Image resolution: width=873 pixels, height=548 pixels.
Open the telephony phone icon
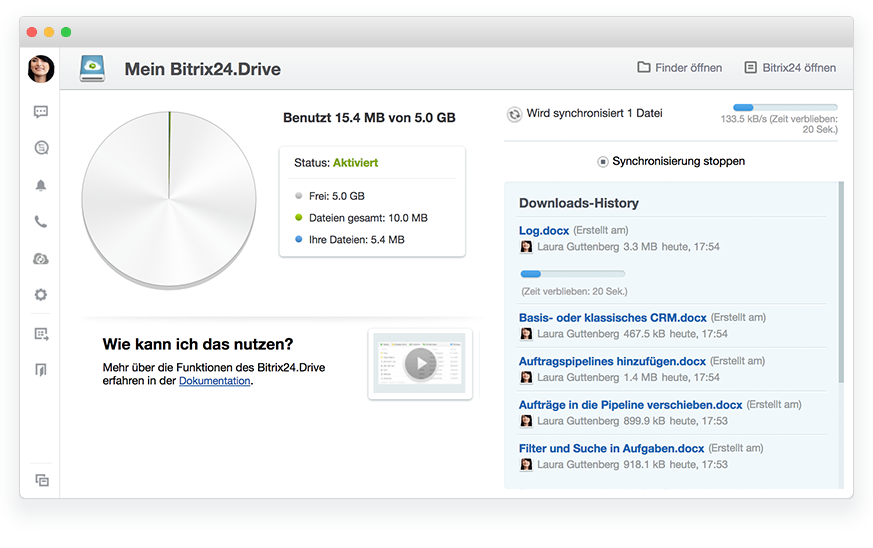pos(41,222)
